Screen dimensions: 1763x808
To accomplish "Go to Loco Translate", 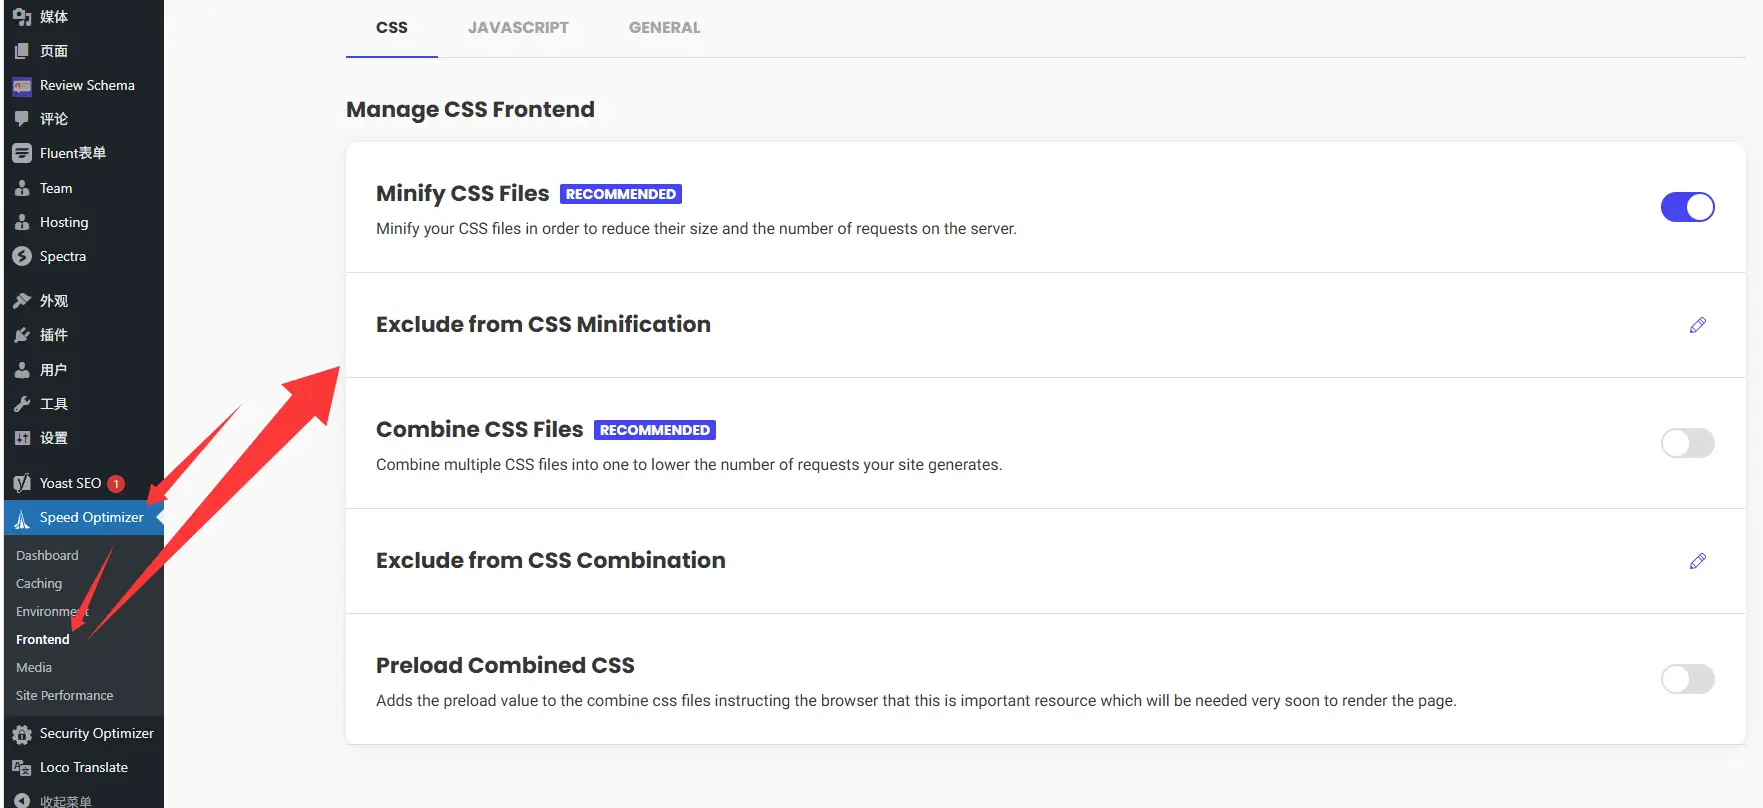I will click(84, 767).
